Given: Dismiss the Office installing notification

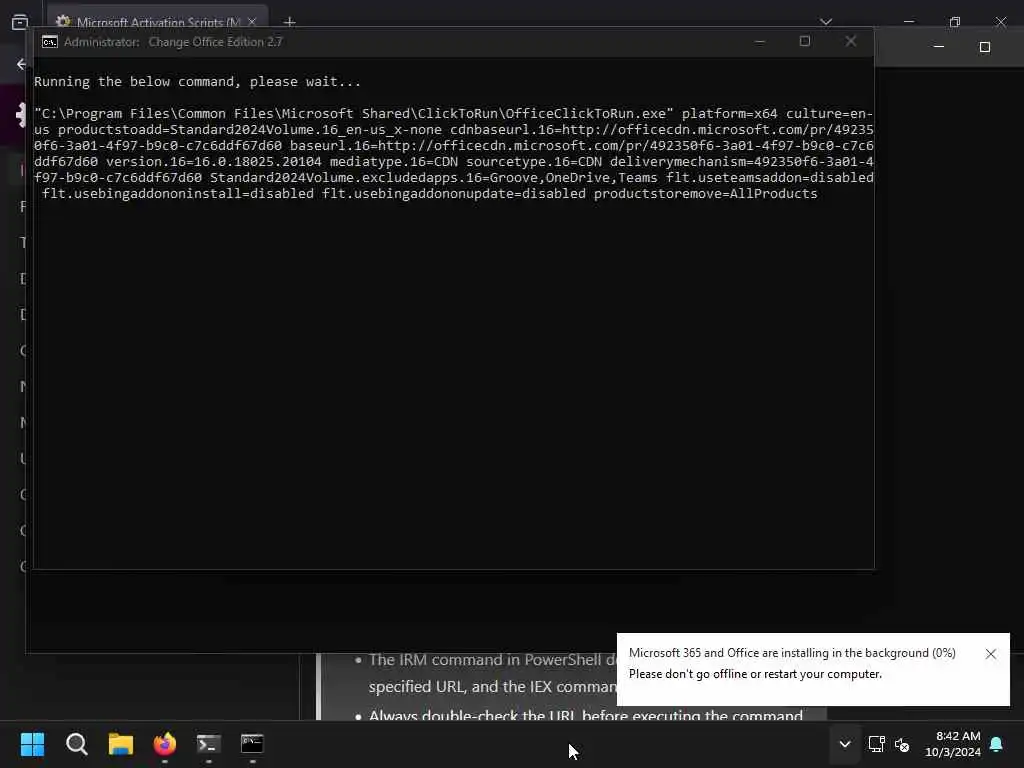Looking at the screenshot, I should click(991, 654).
